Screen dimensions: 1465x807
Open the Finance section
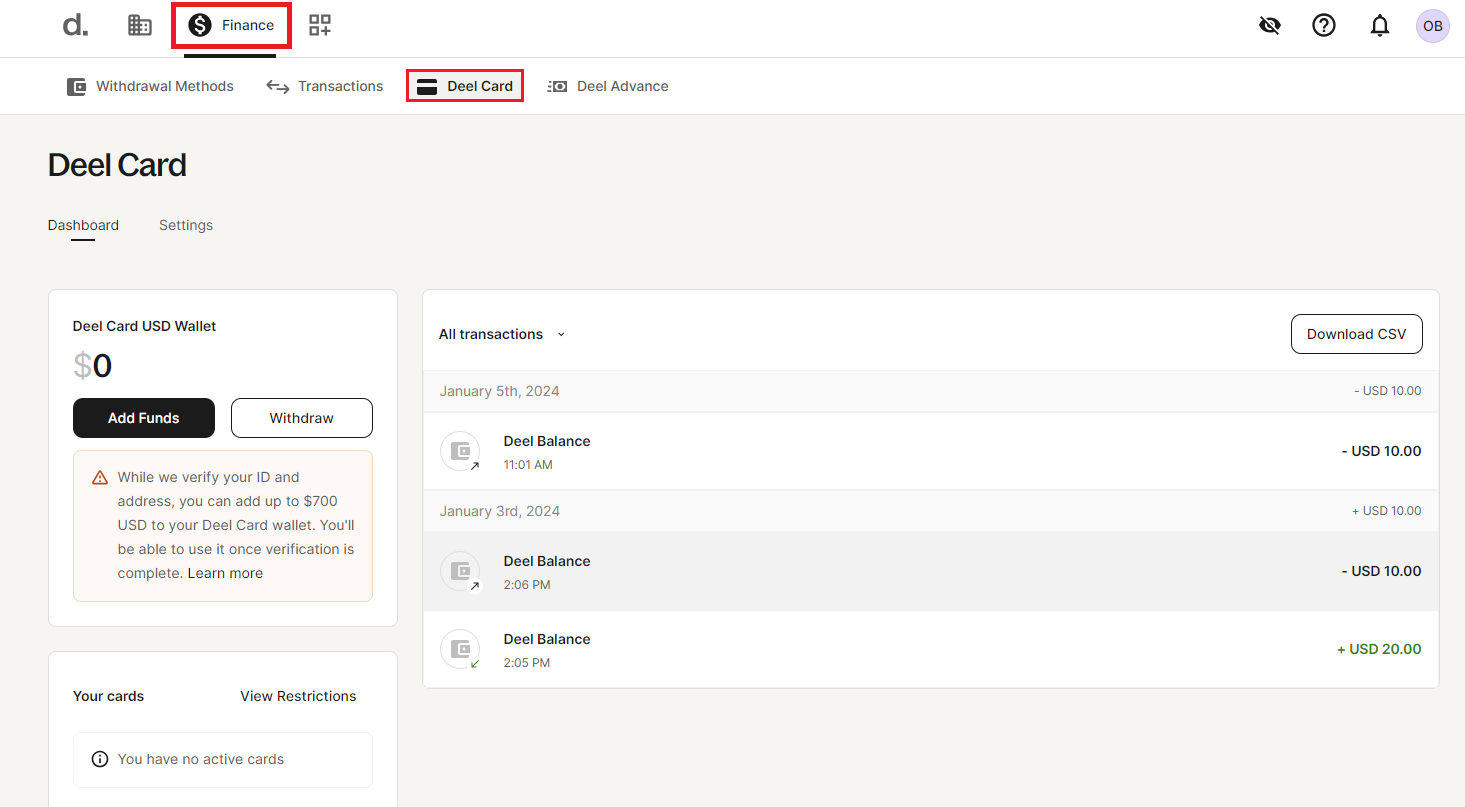[231, 25]
